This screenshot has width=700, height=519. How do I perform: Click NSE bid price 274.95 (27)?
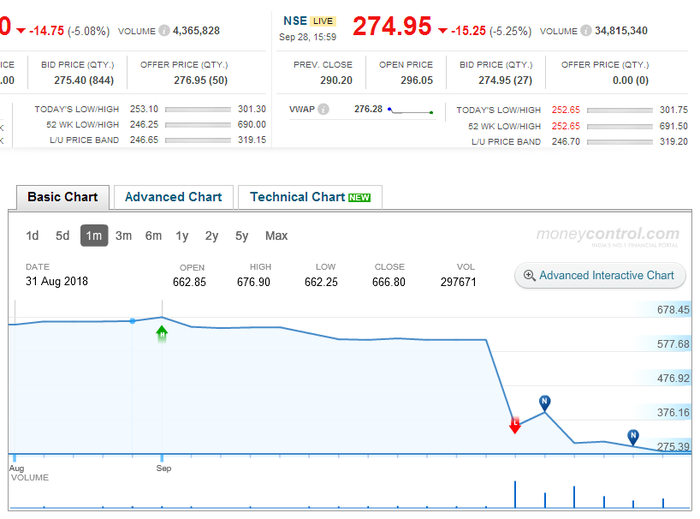(505, 80)
